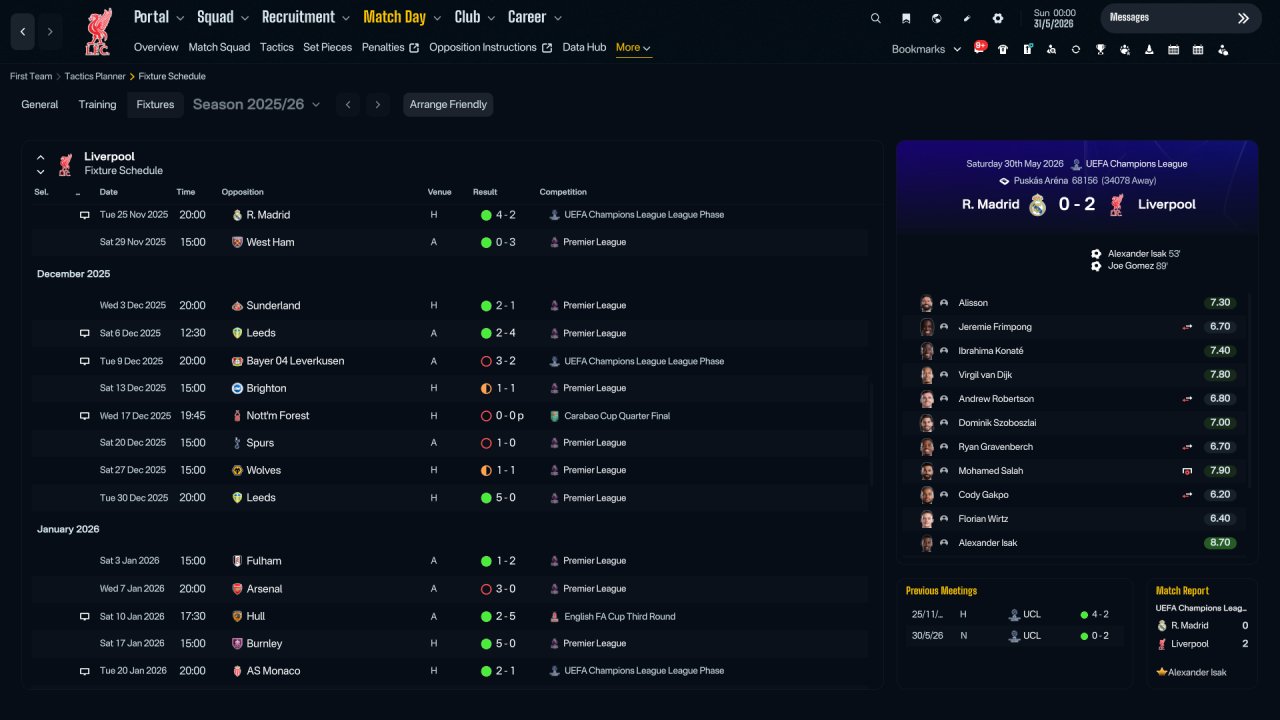Switch to the Training tab
This screenshot has width=1280, height=720.
pos(98,105)
